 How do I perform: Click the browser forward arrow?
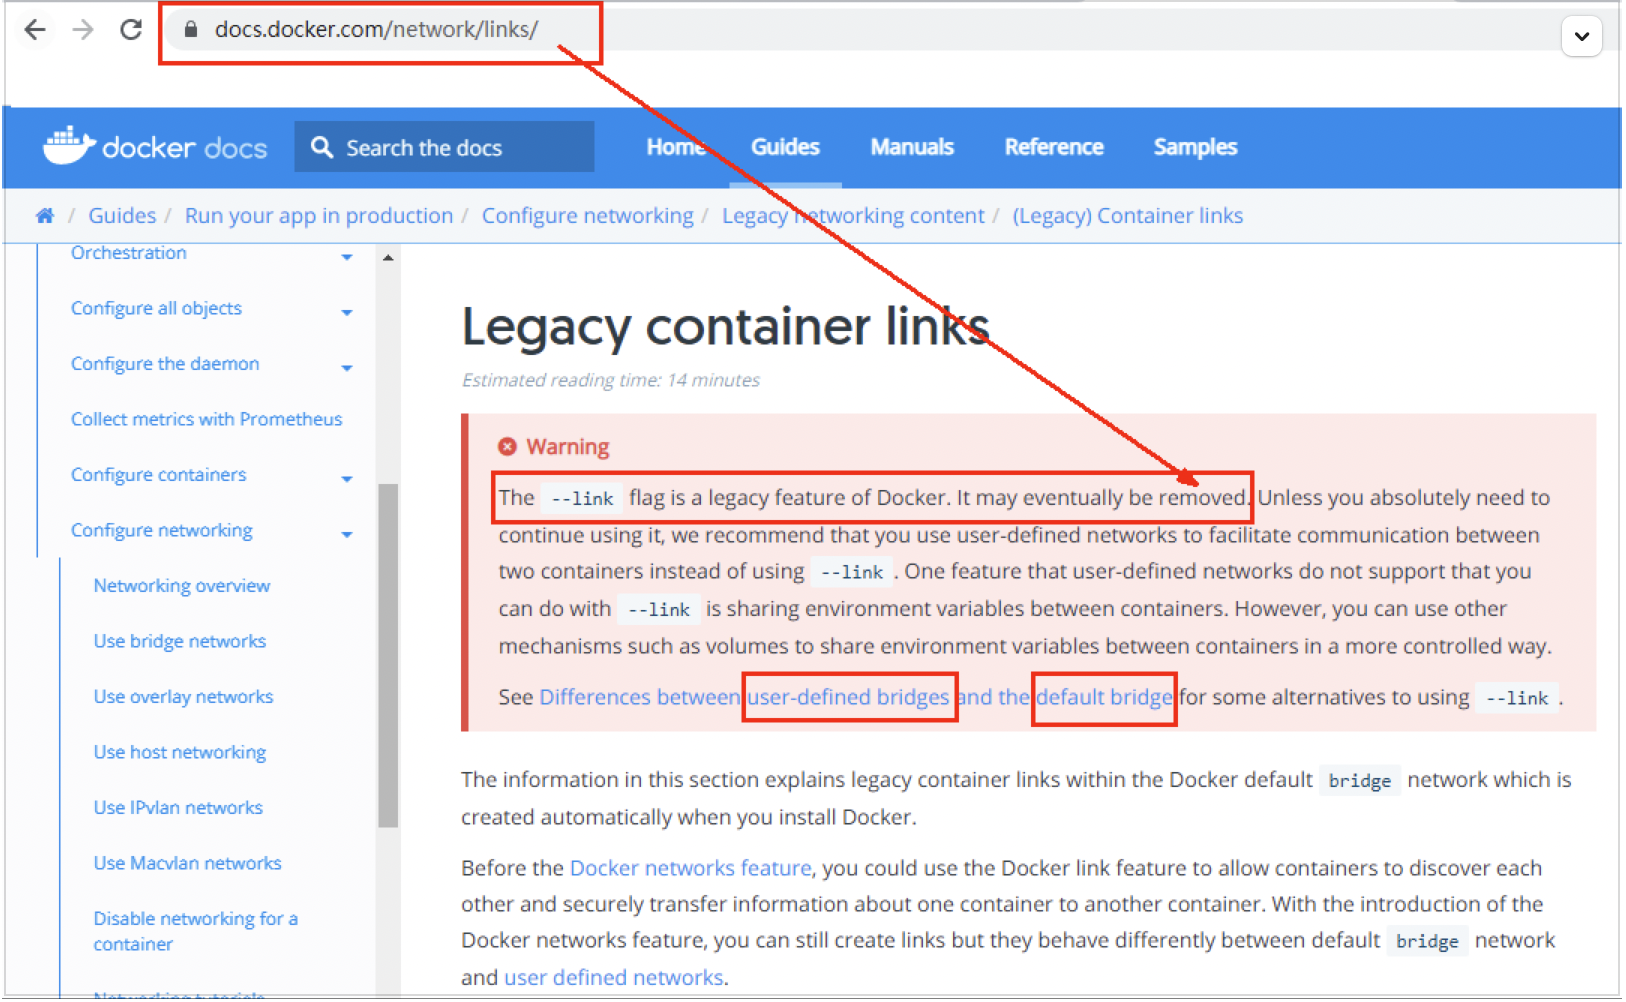point(83,30)
